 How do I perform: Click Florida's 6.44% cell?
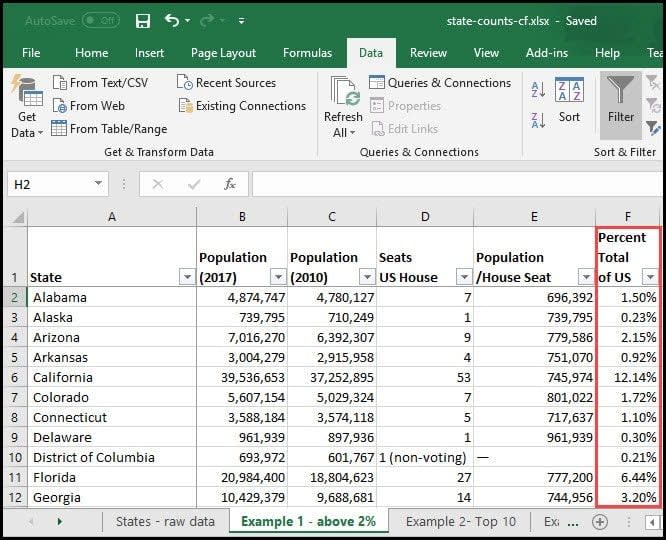coord(628,477)
